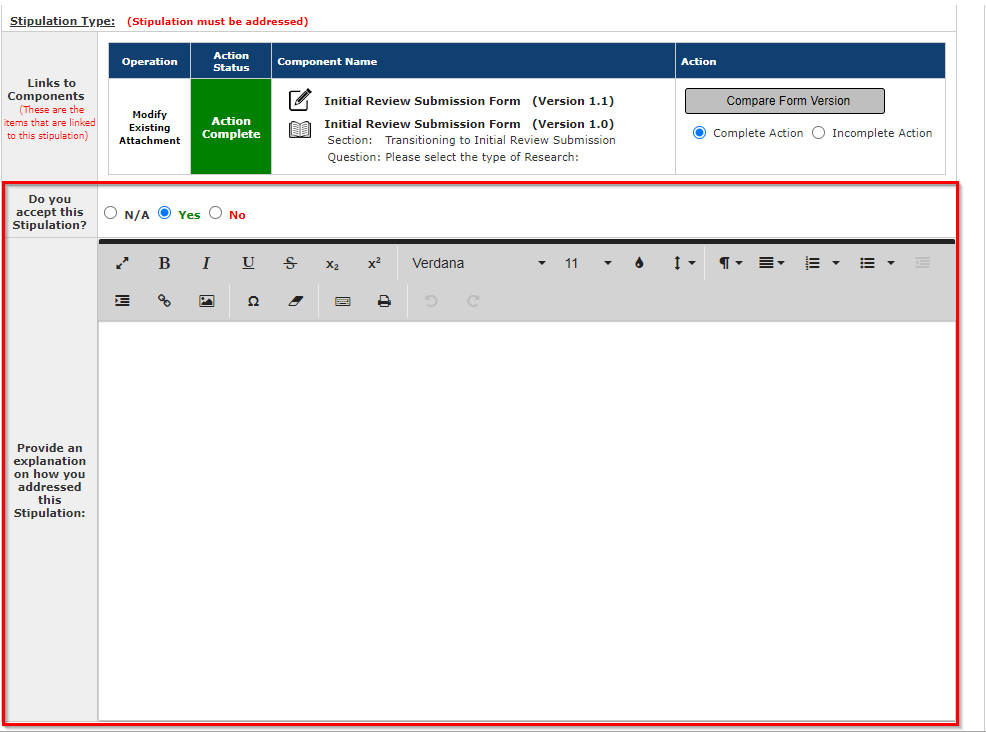Insert an image
Viewport: 986px width, 732px height.
pyautogui.click(x=206, y=301)
